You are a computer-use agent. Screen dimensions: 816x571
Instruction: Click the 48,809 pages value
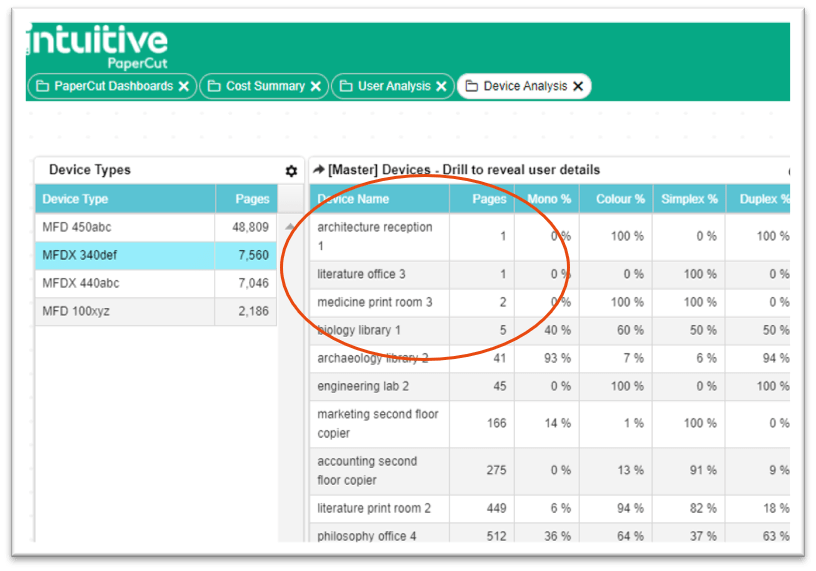click(x=250, y=227)
